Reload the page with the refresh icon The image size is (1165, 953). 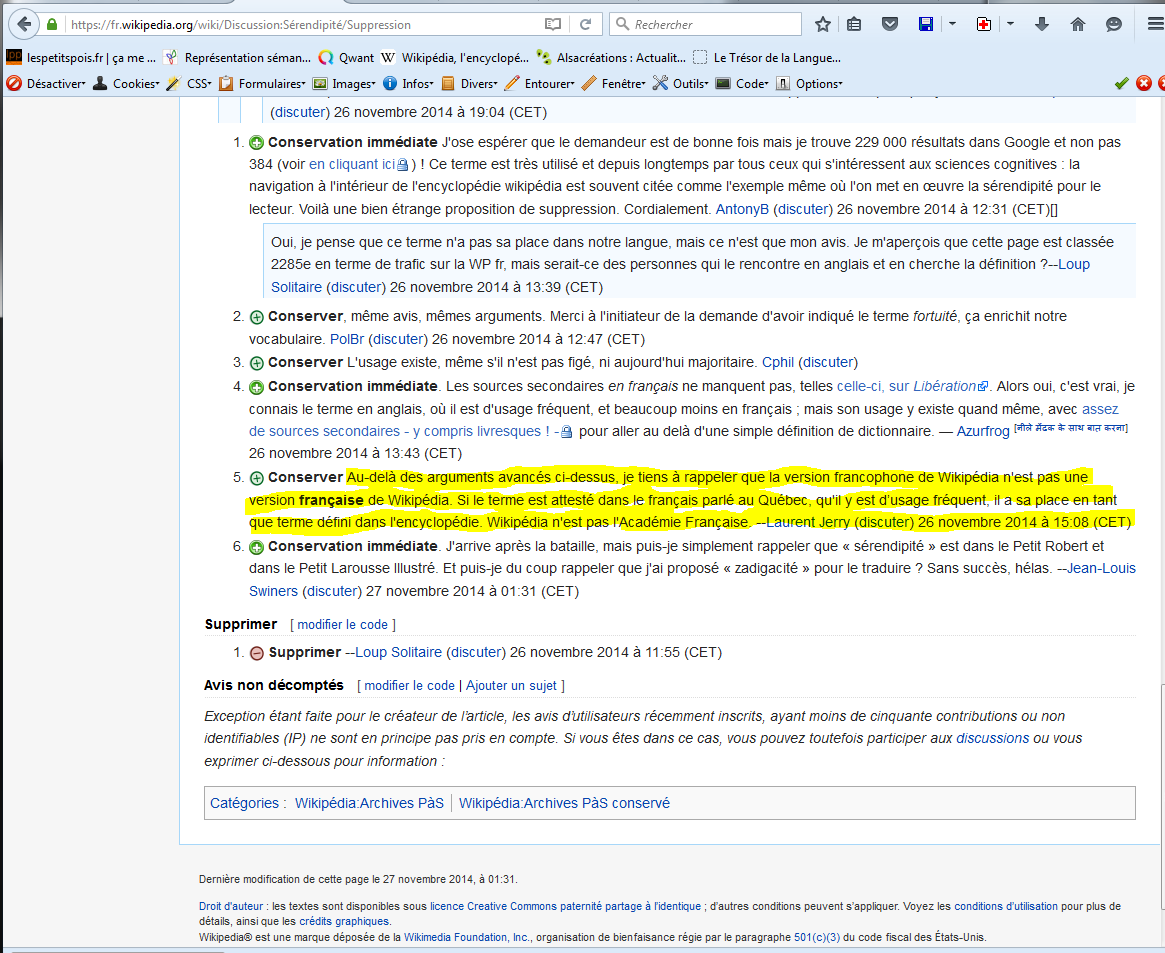pos(586,24)
